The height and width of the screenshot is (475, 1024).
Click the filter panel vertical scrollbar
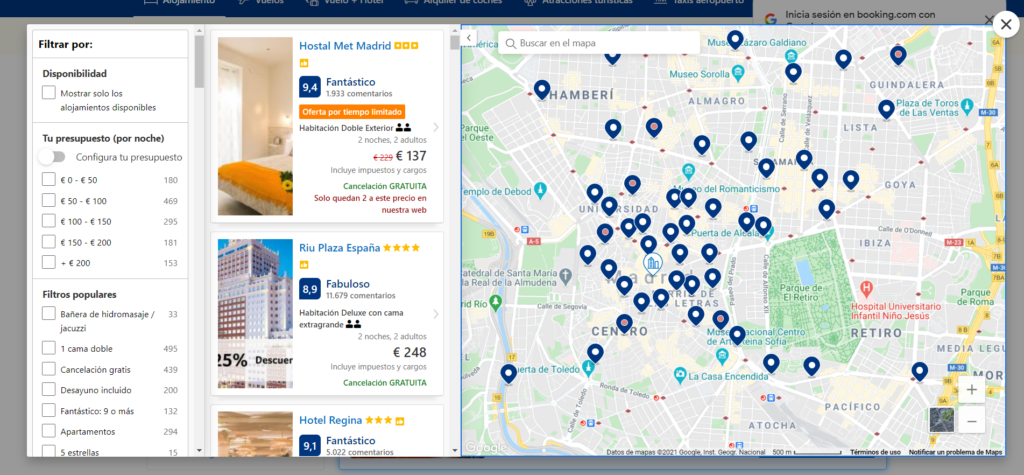(x=199, y=59)
